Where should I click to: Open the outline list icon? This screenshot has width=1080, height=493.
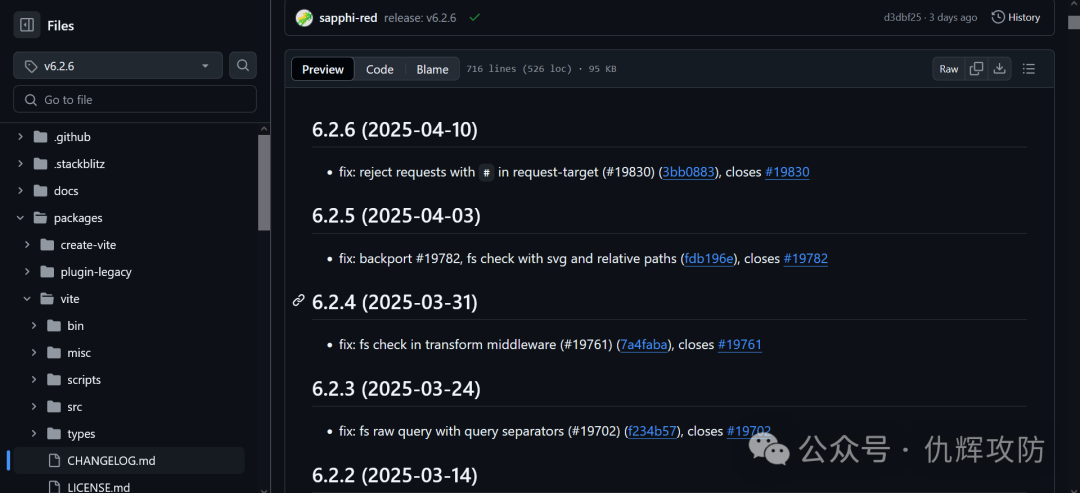[x=1028, y=69]
